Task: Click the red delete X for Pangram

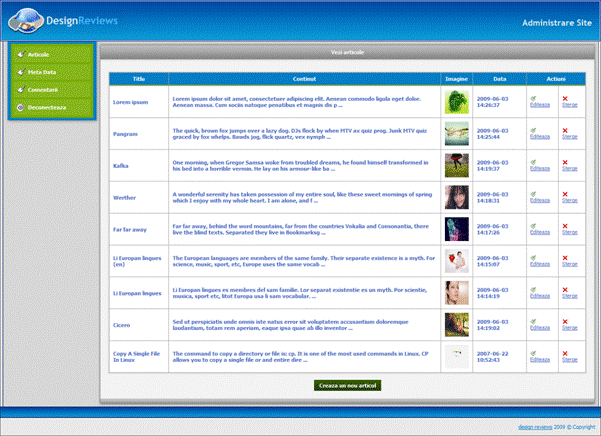Action: point(565,130)
